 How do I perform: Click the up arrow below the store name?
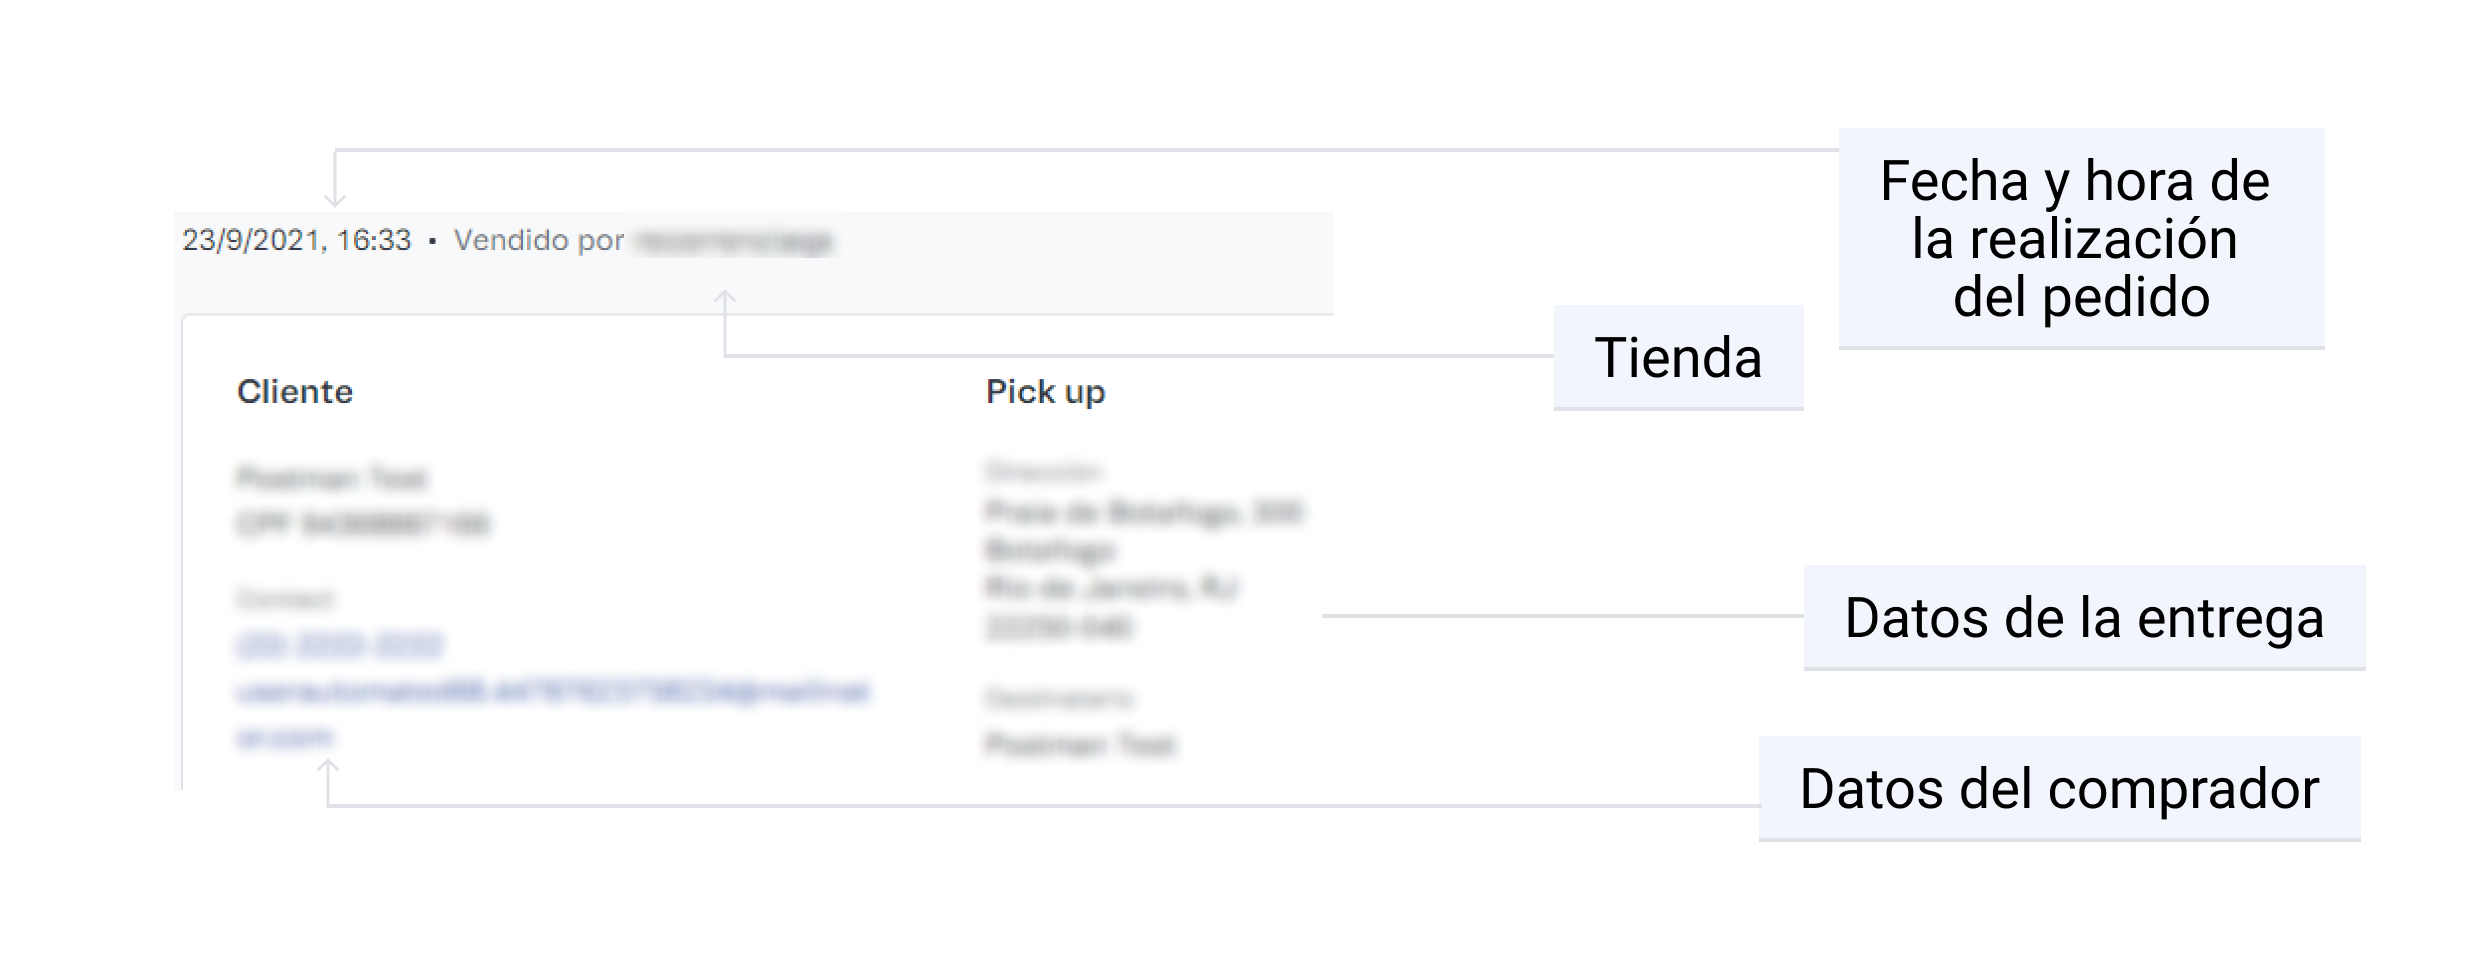point(725,301)
